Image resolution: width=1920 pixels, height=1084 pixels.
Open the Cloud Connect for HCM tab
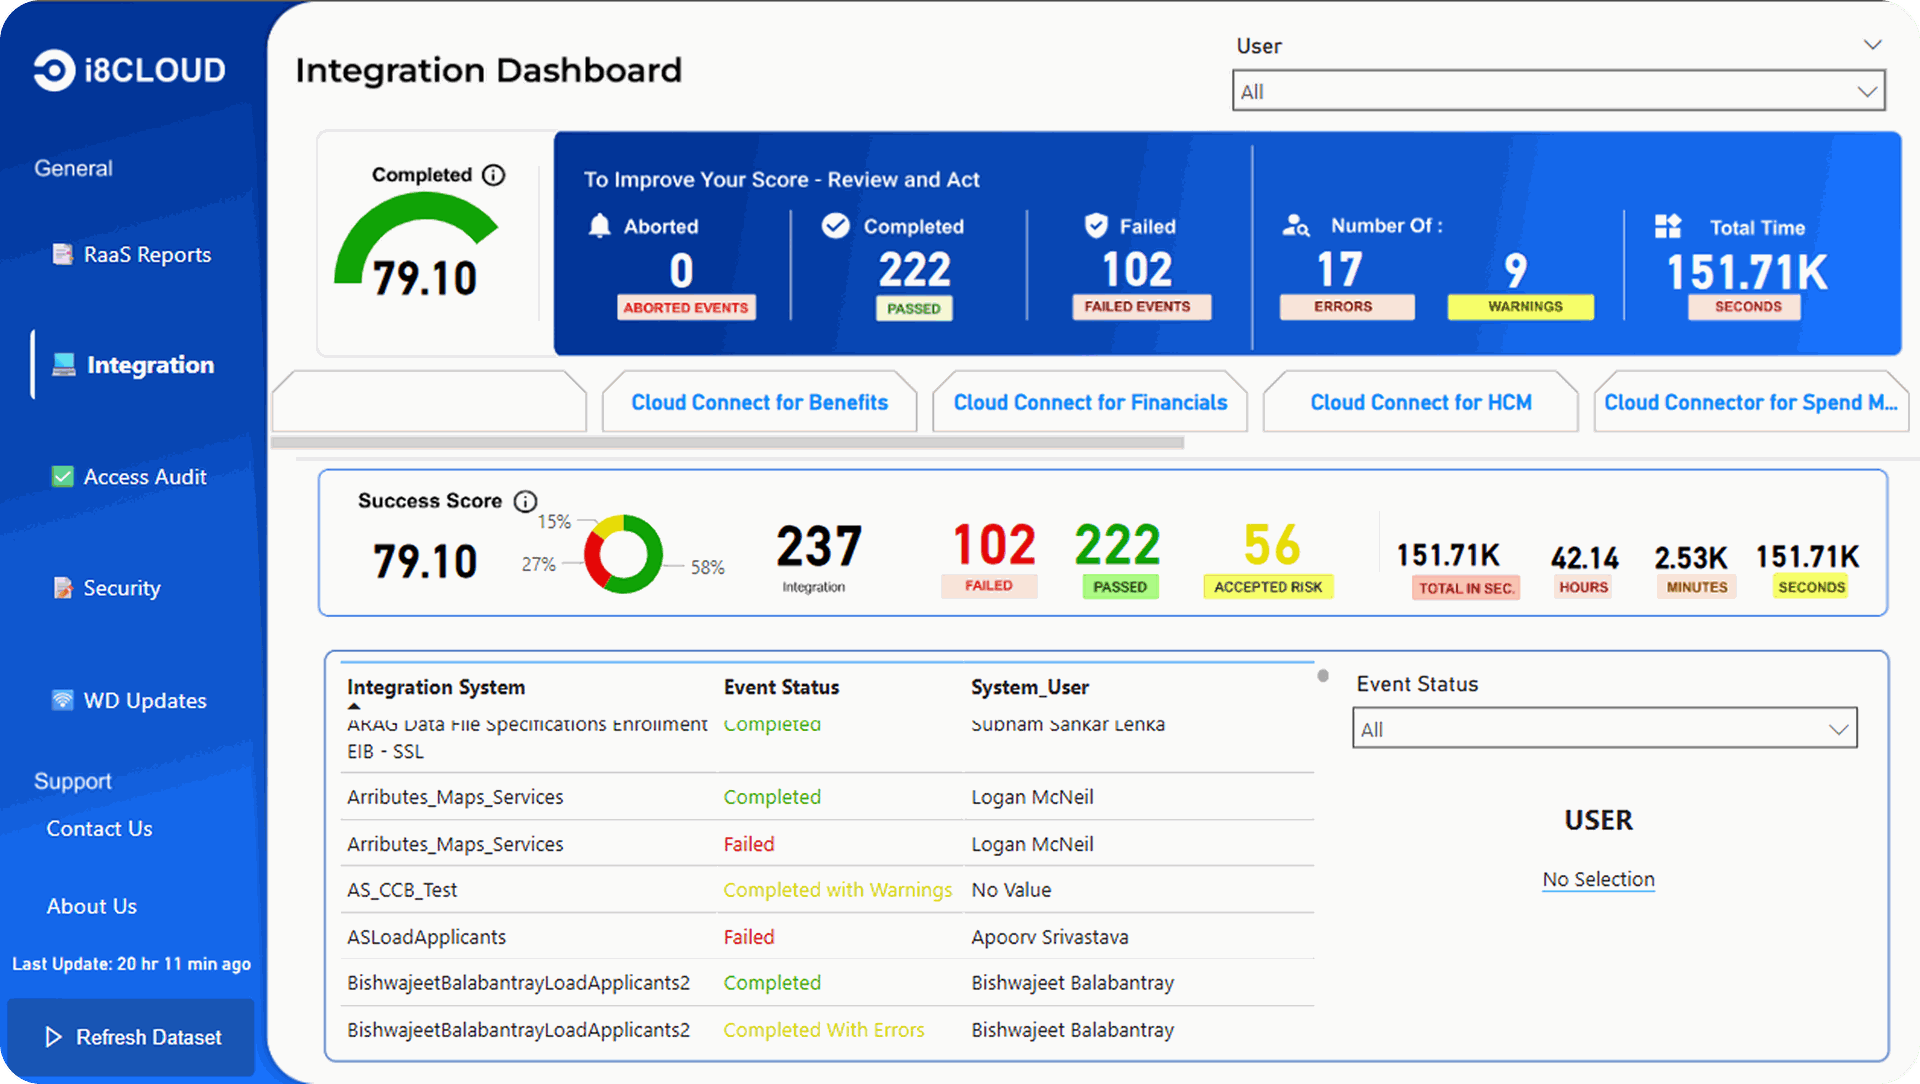1420,402
